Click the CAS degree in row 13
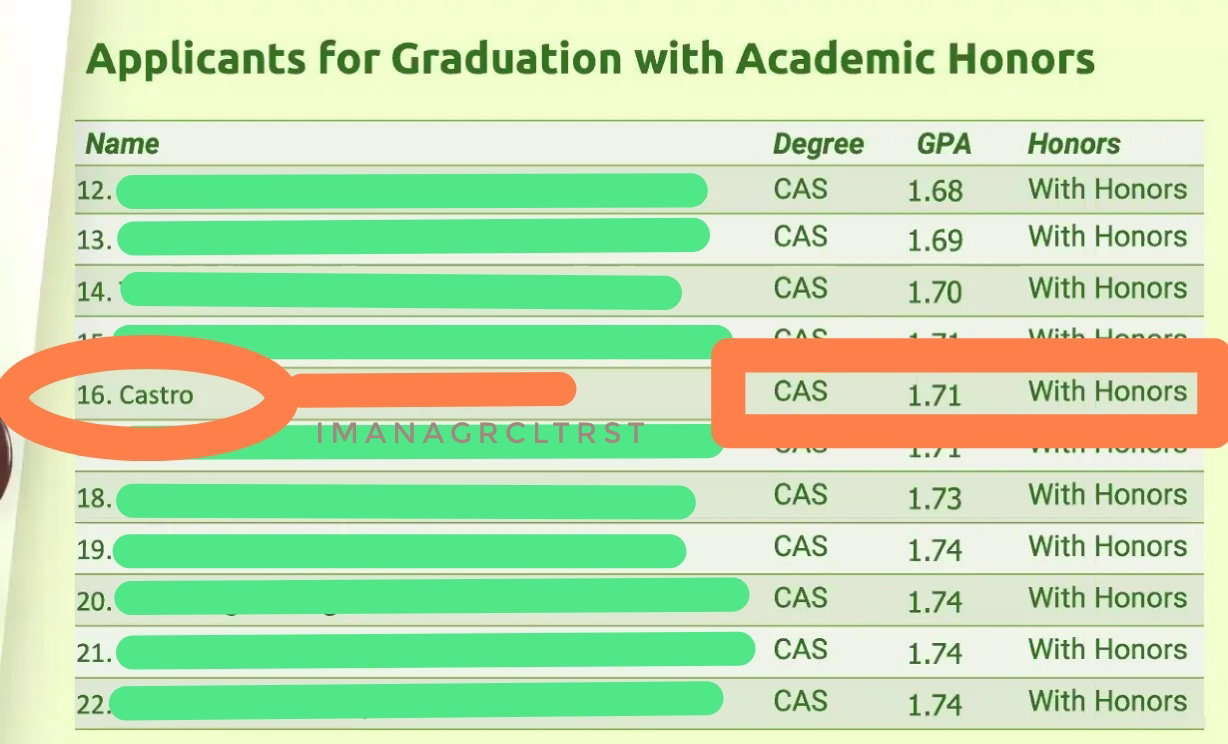 point(800,237)
